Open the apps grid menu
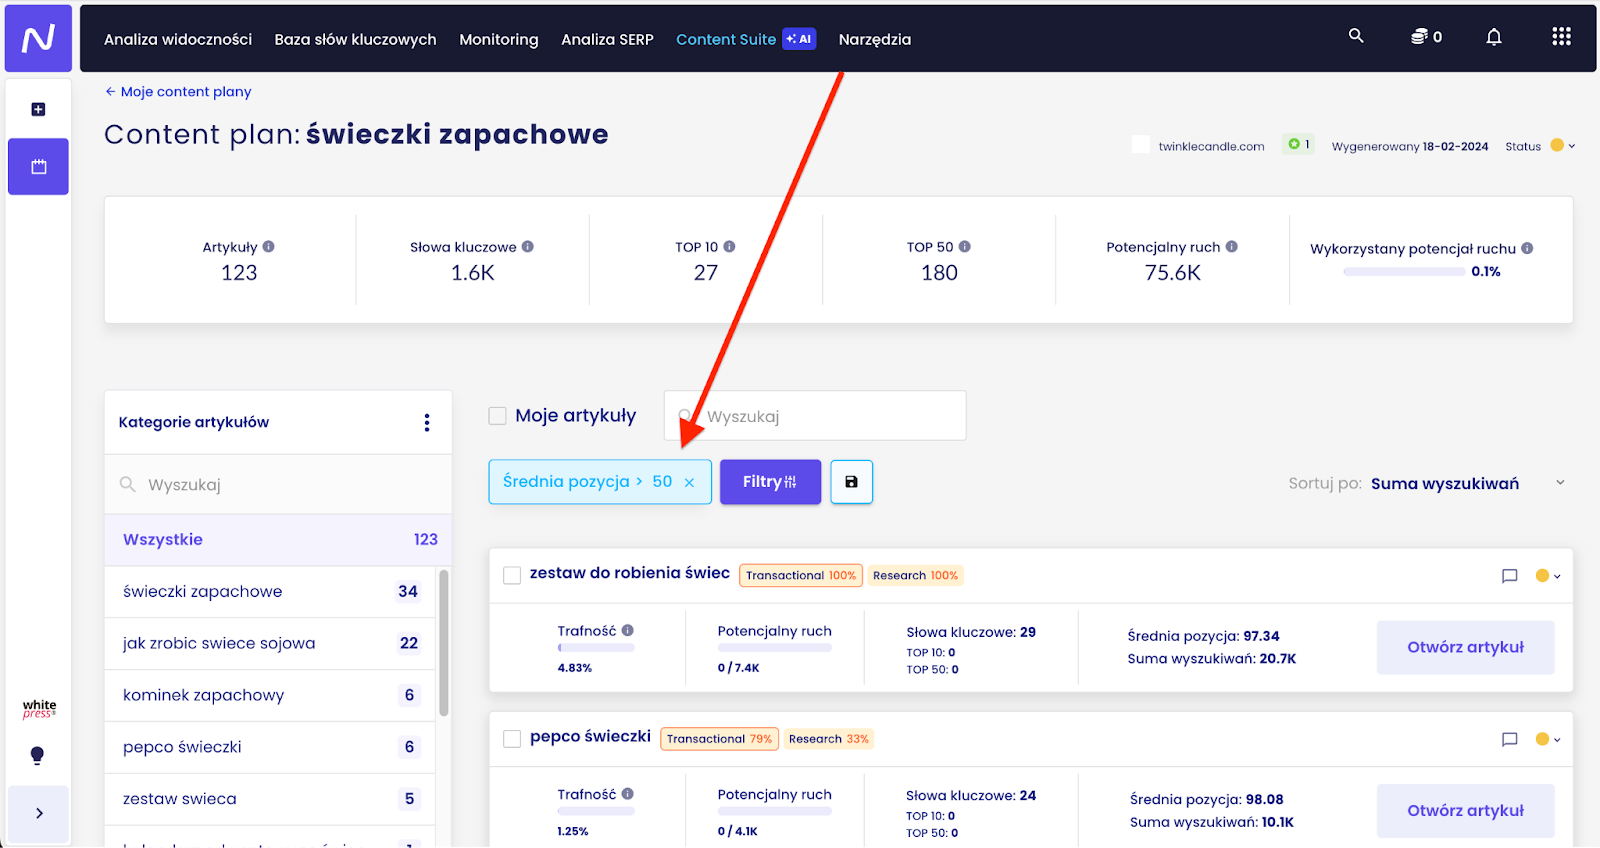Screen dimensions: 1600x848 click(1561, 37)
